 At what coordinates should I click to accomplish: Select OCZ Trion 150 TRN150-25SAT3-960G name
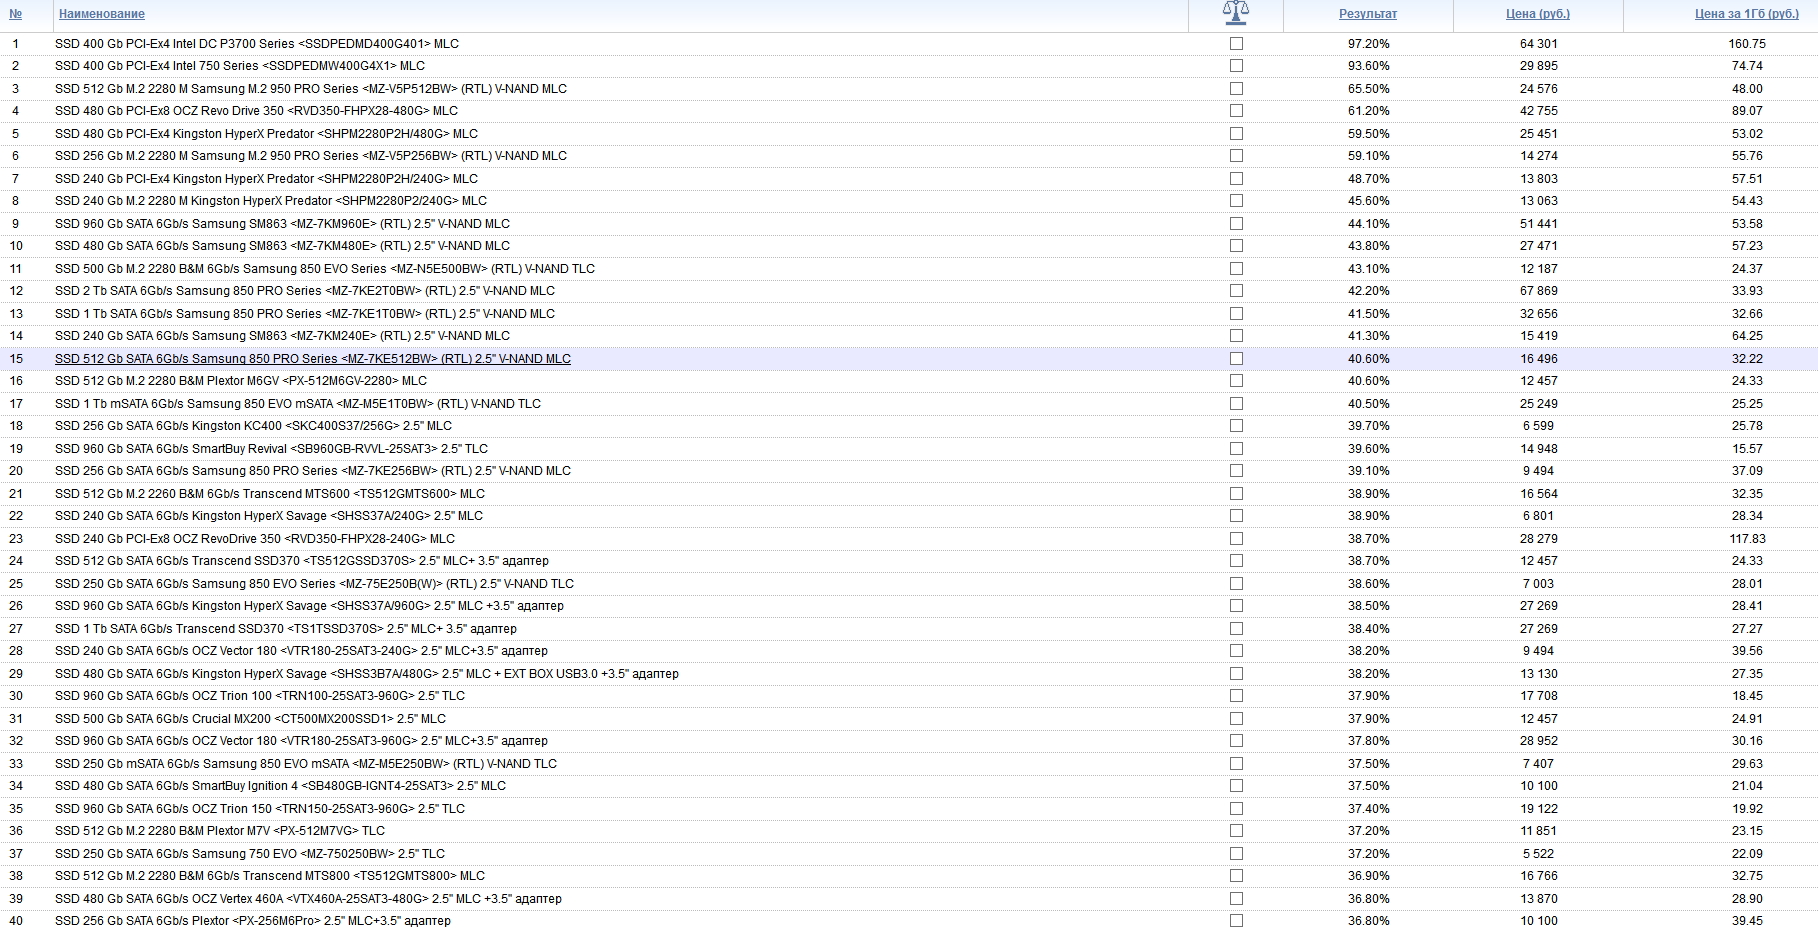pos(260,809)
